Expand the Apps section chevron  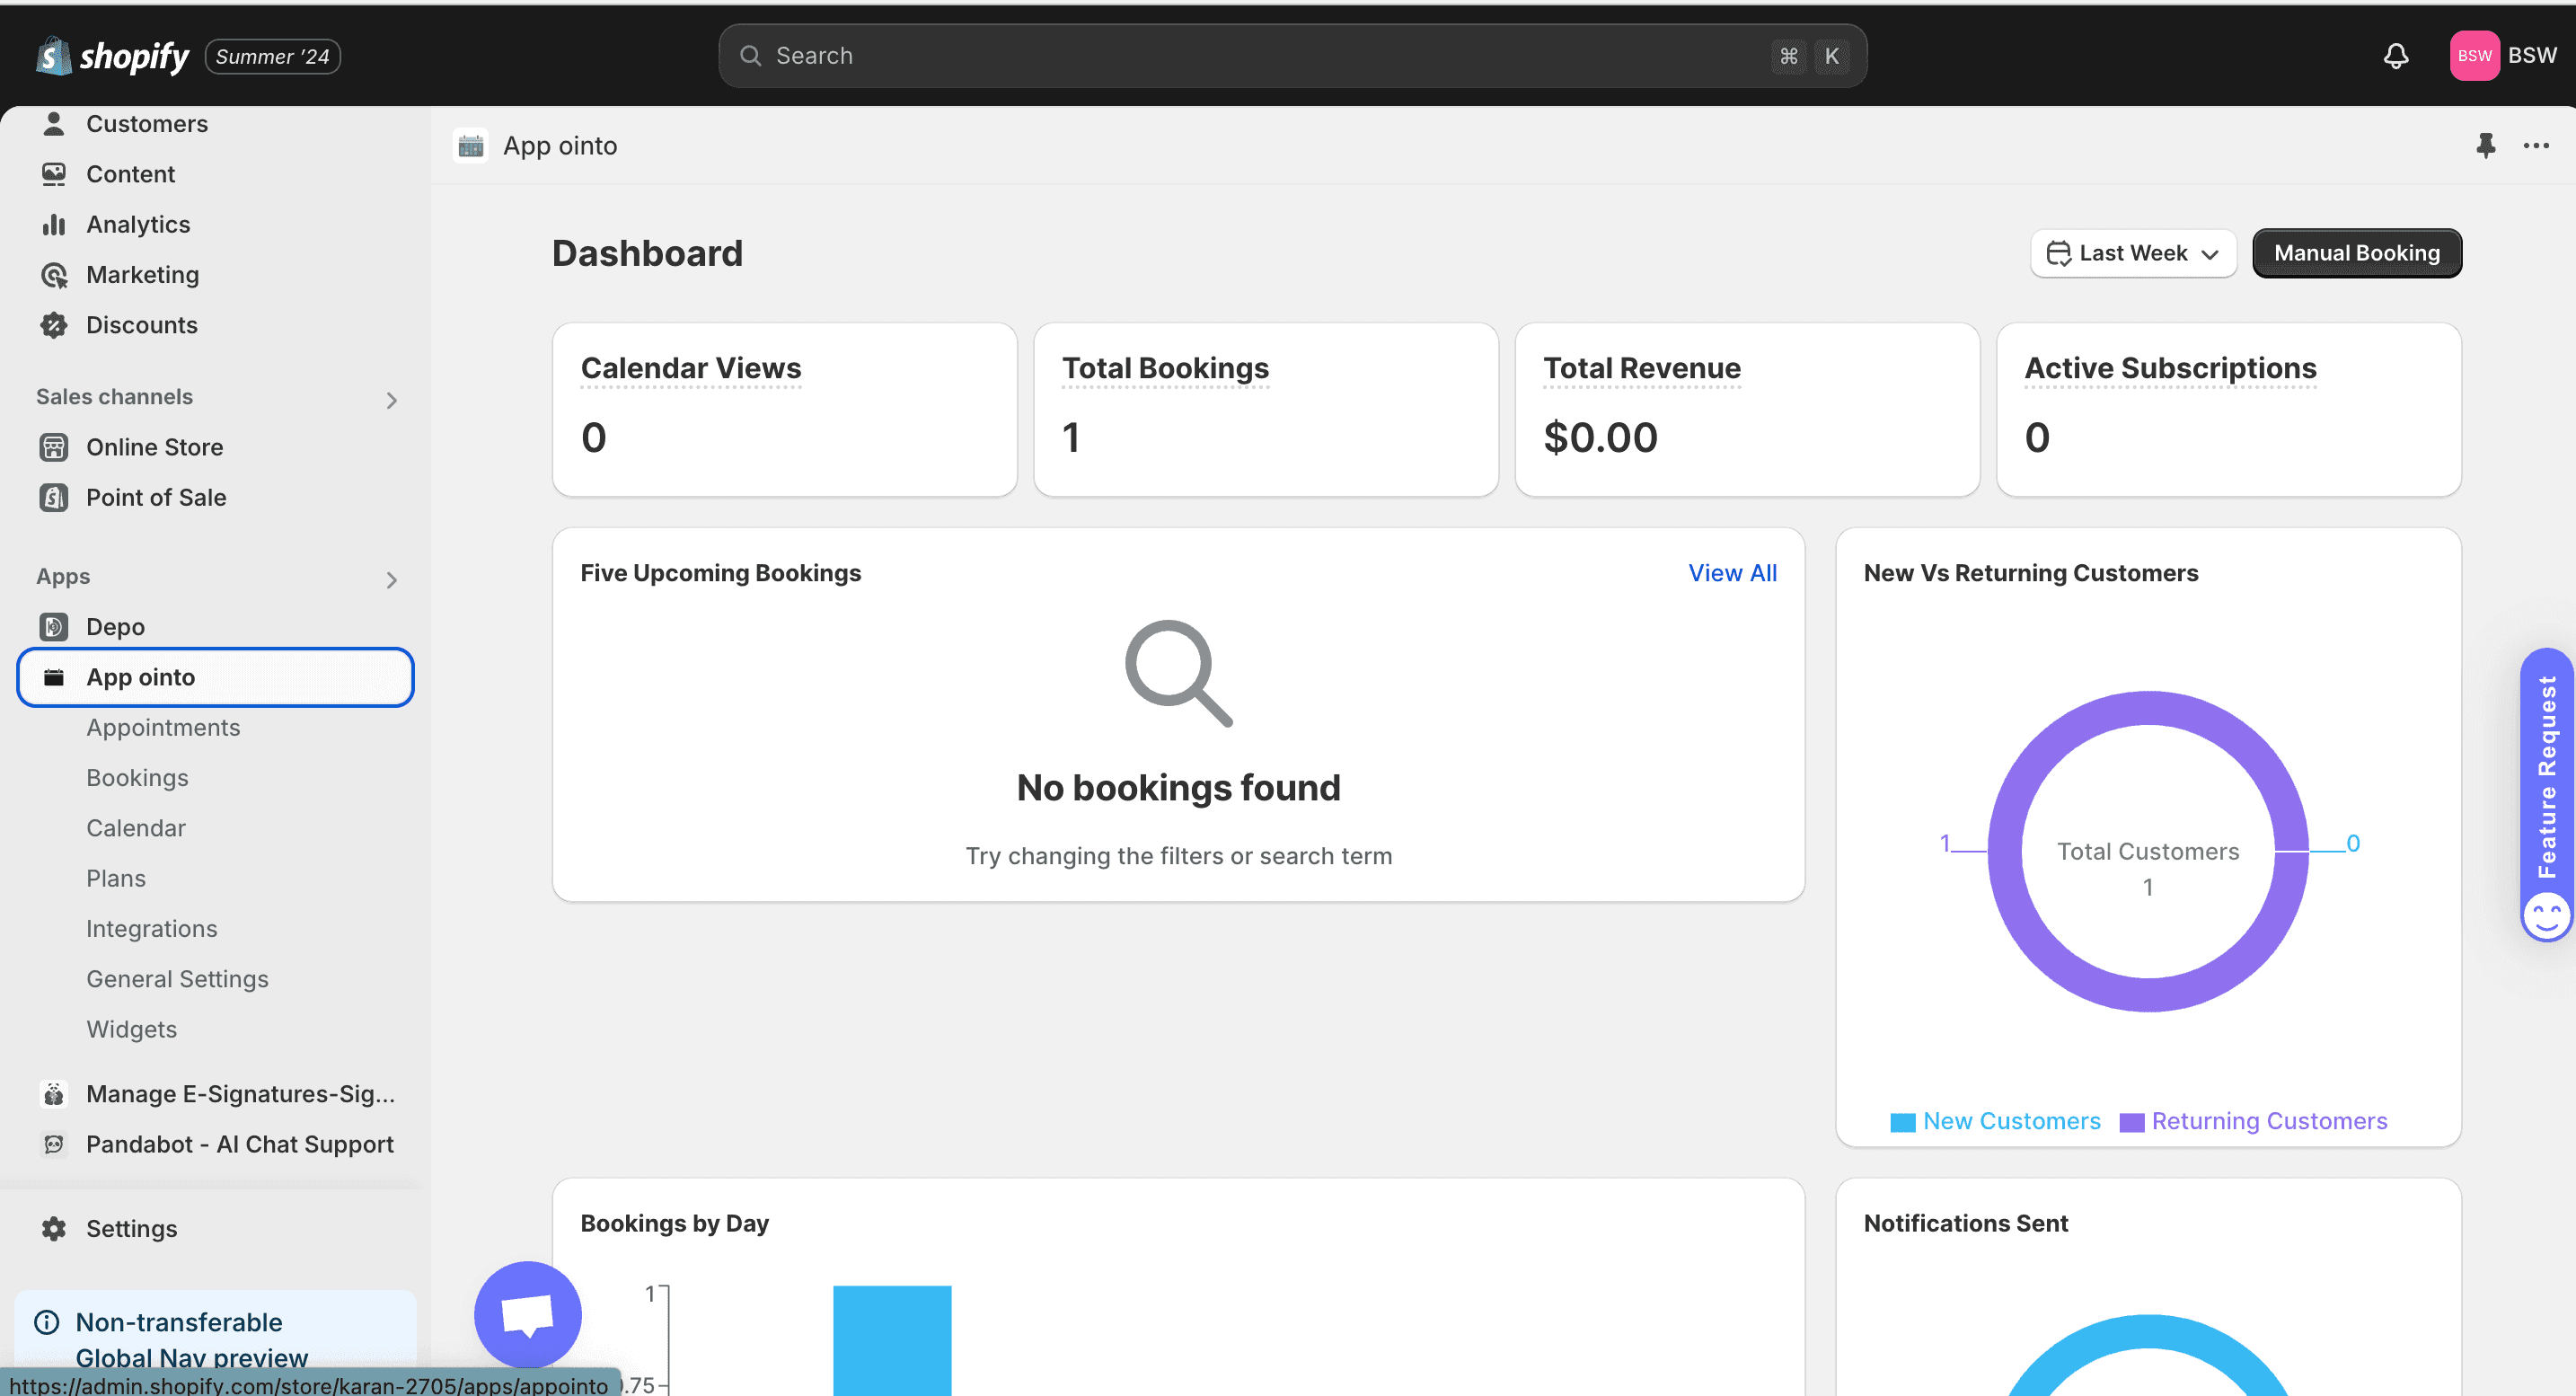(392, 580)
